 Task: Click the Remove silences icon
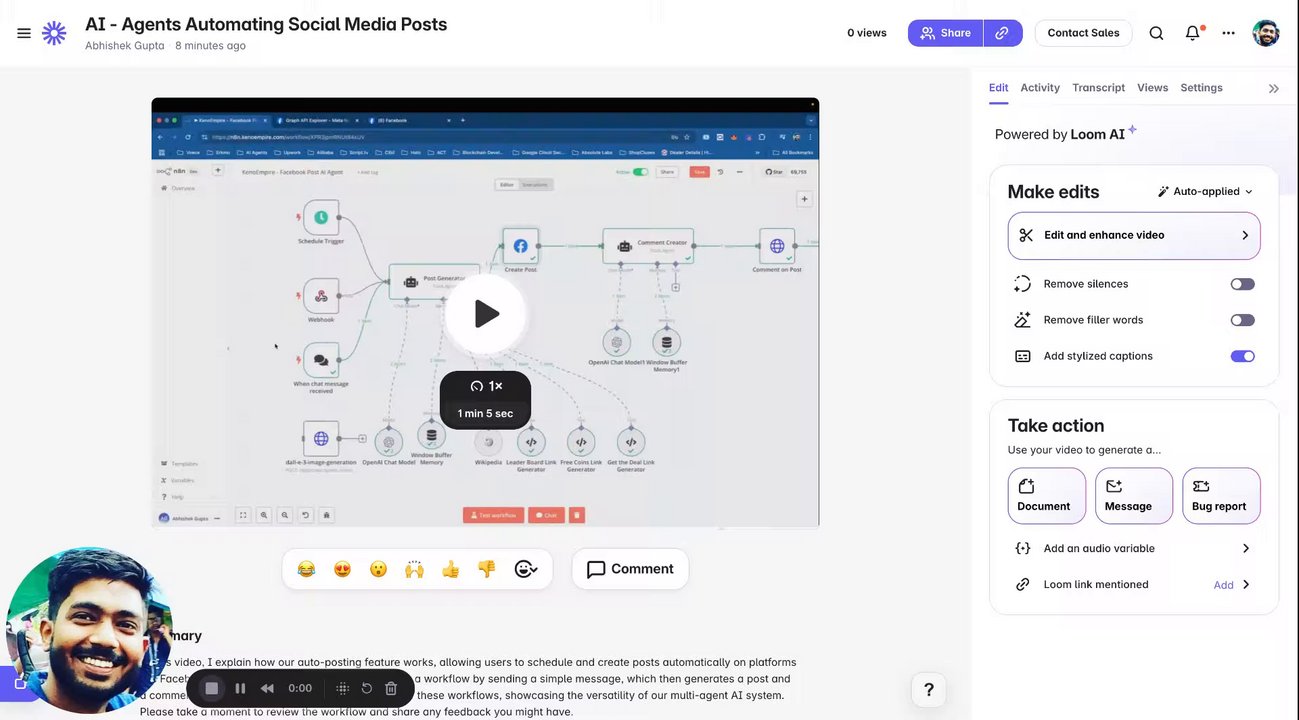pyautogui.click(x=1022, y=284)
